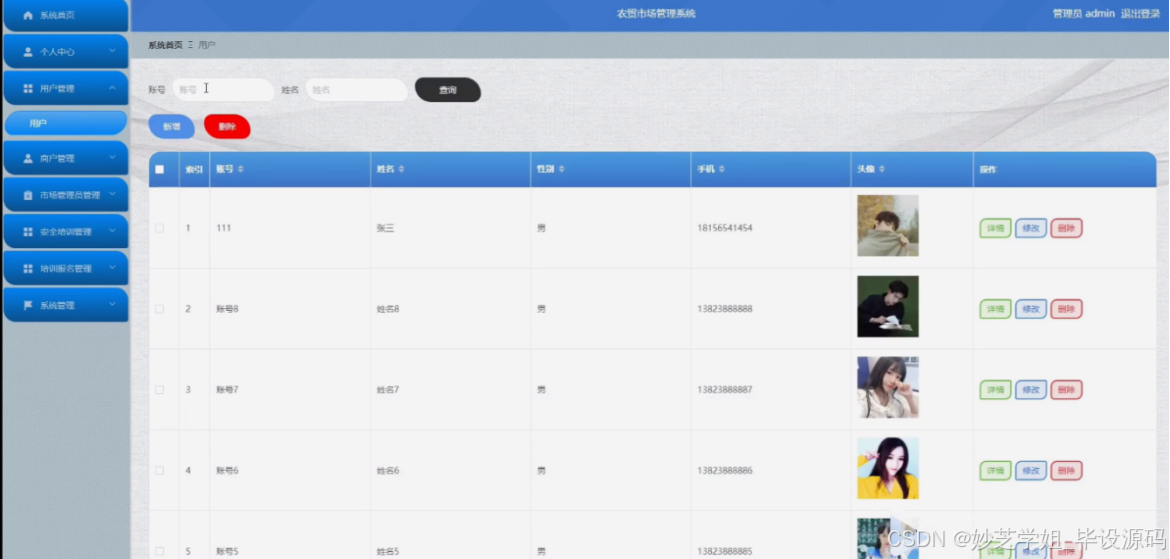Click 退出登录 to log out
The image size is (1170, 559).
[x=1140, y=13]
